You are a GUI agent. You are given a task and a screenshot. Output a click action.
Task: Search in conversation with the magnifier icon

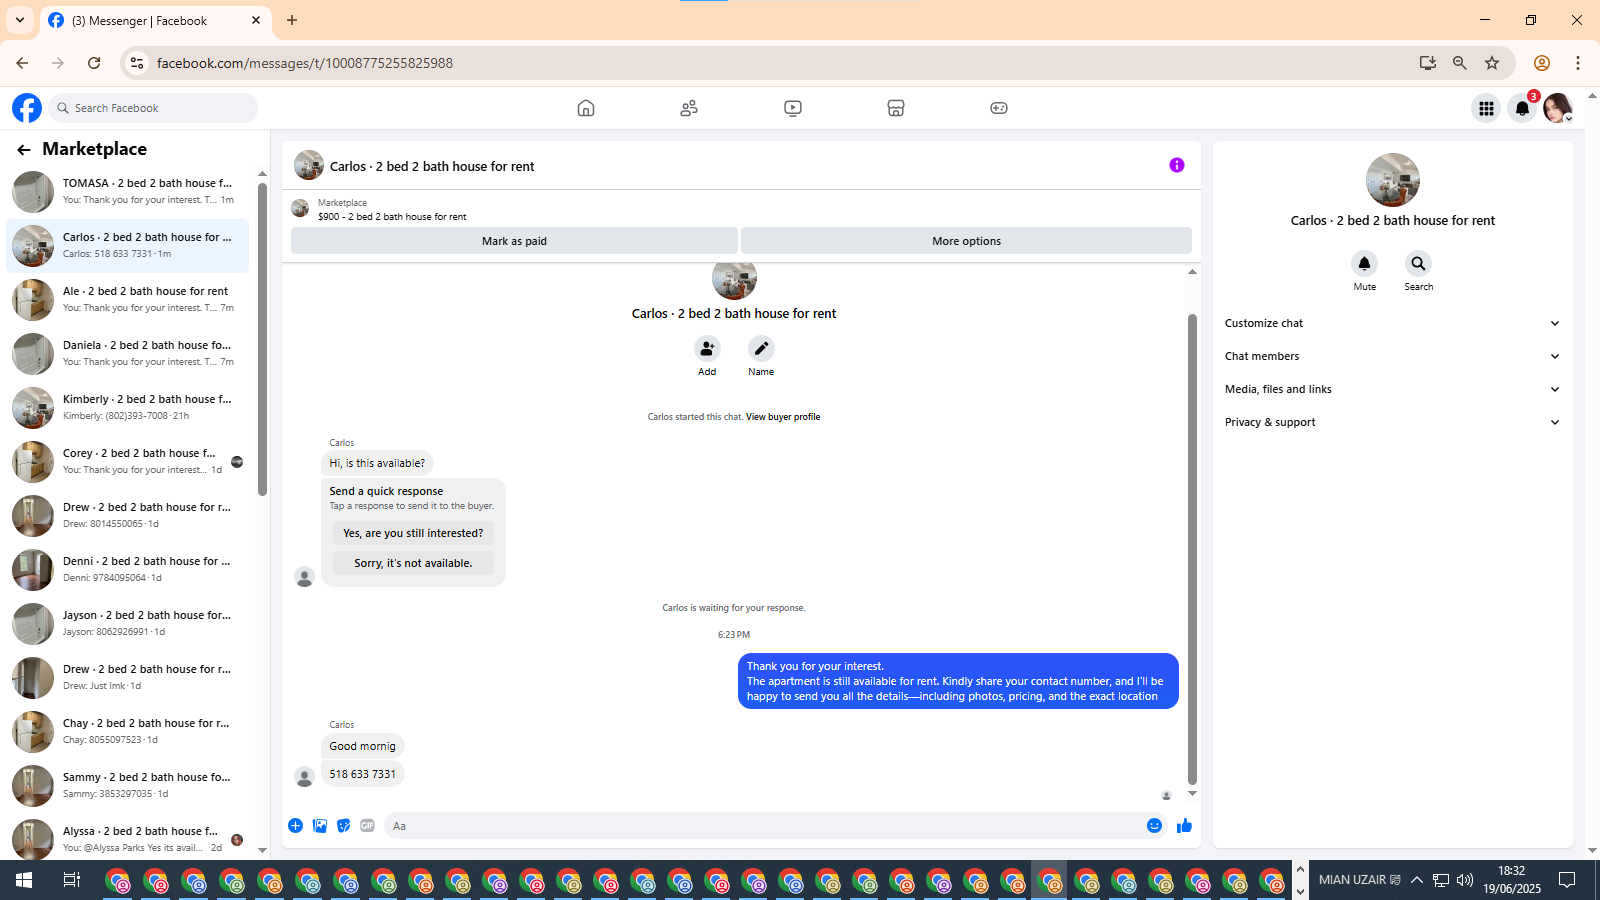pyautogui.click(x=1418, y=263)
